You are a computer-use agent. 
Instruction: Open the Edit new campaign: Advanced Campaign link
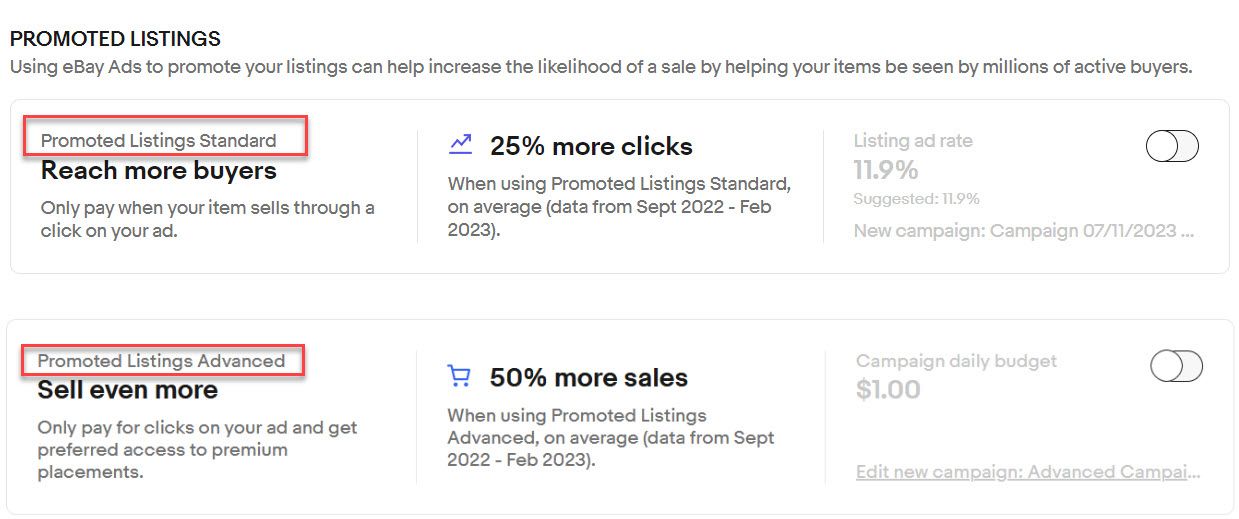click(1028, 472)
